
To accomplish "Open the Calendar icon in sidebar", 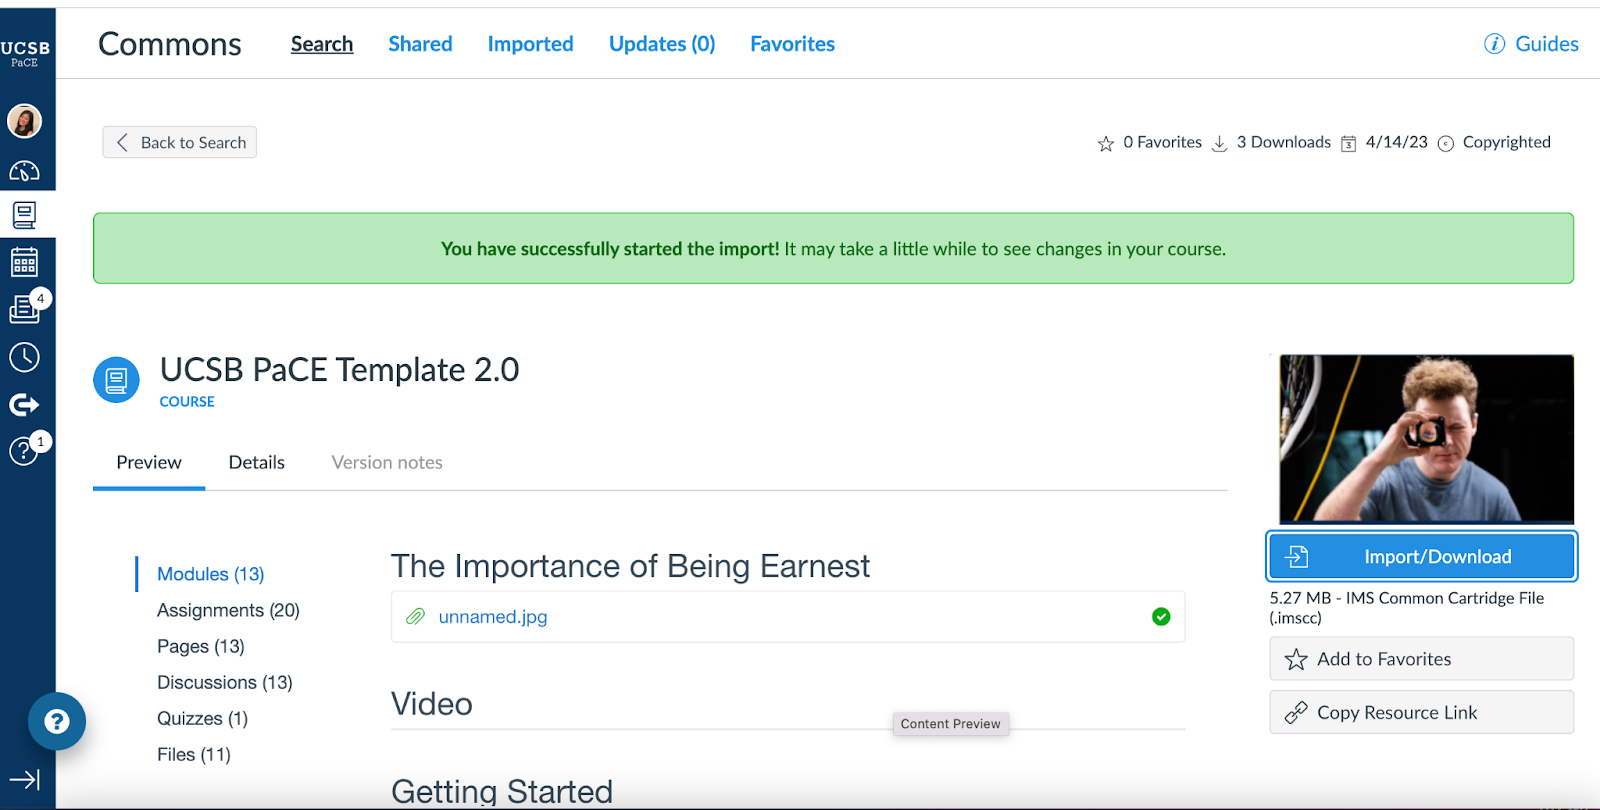I will coord(24,262).
